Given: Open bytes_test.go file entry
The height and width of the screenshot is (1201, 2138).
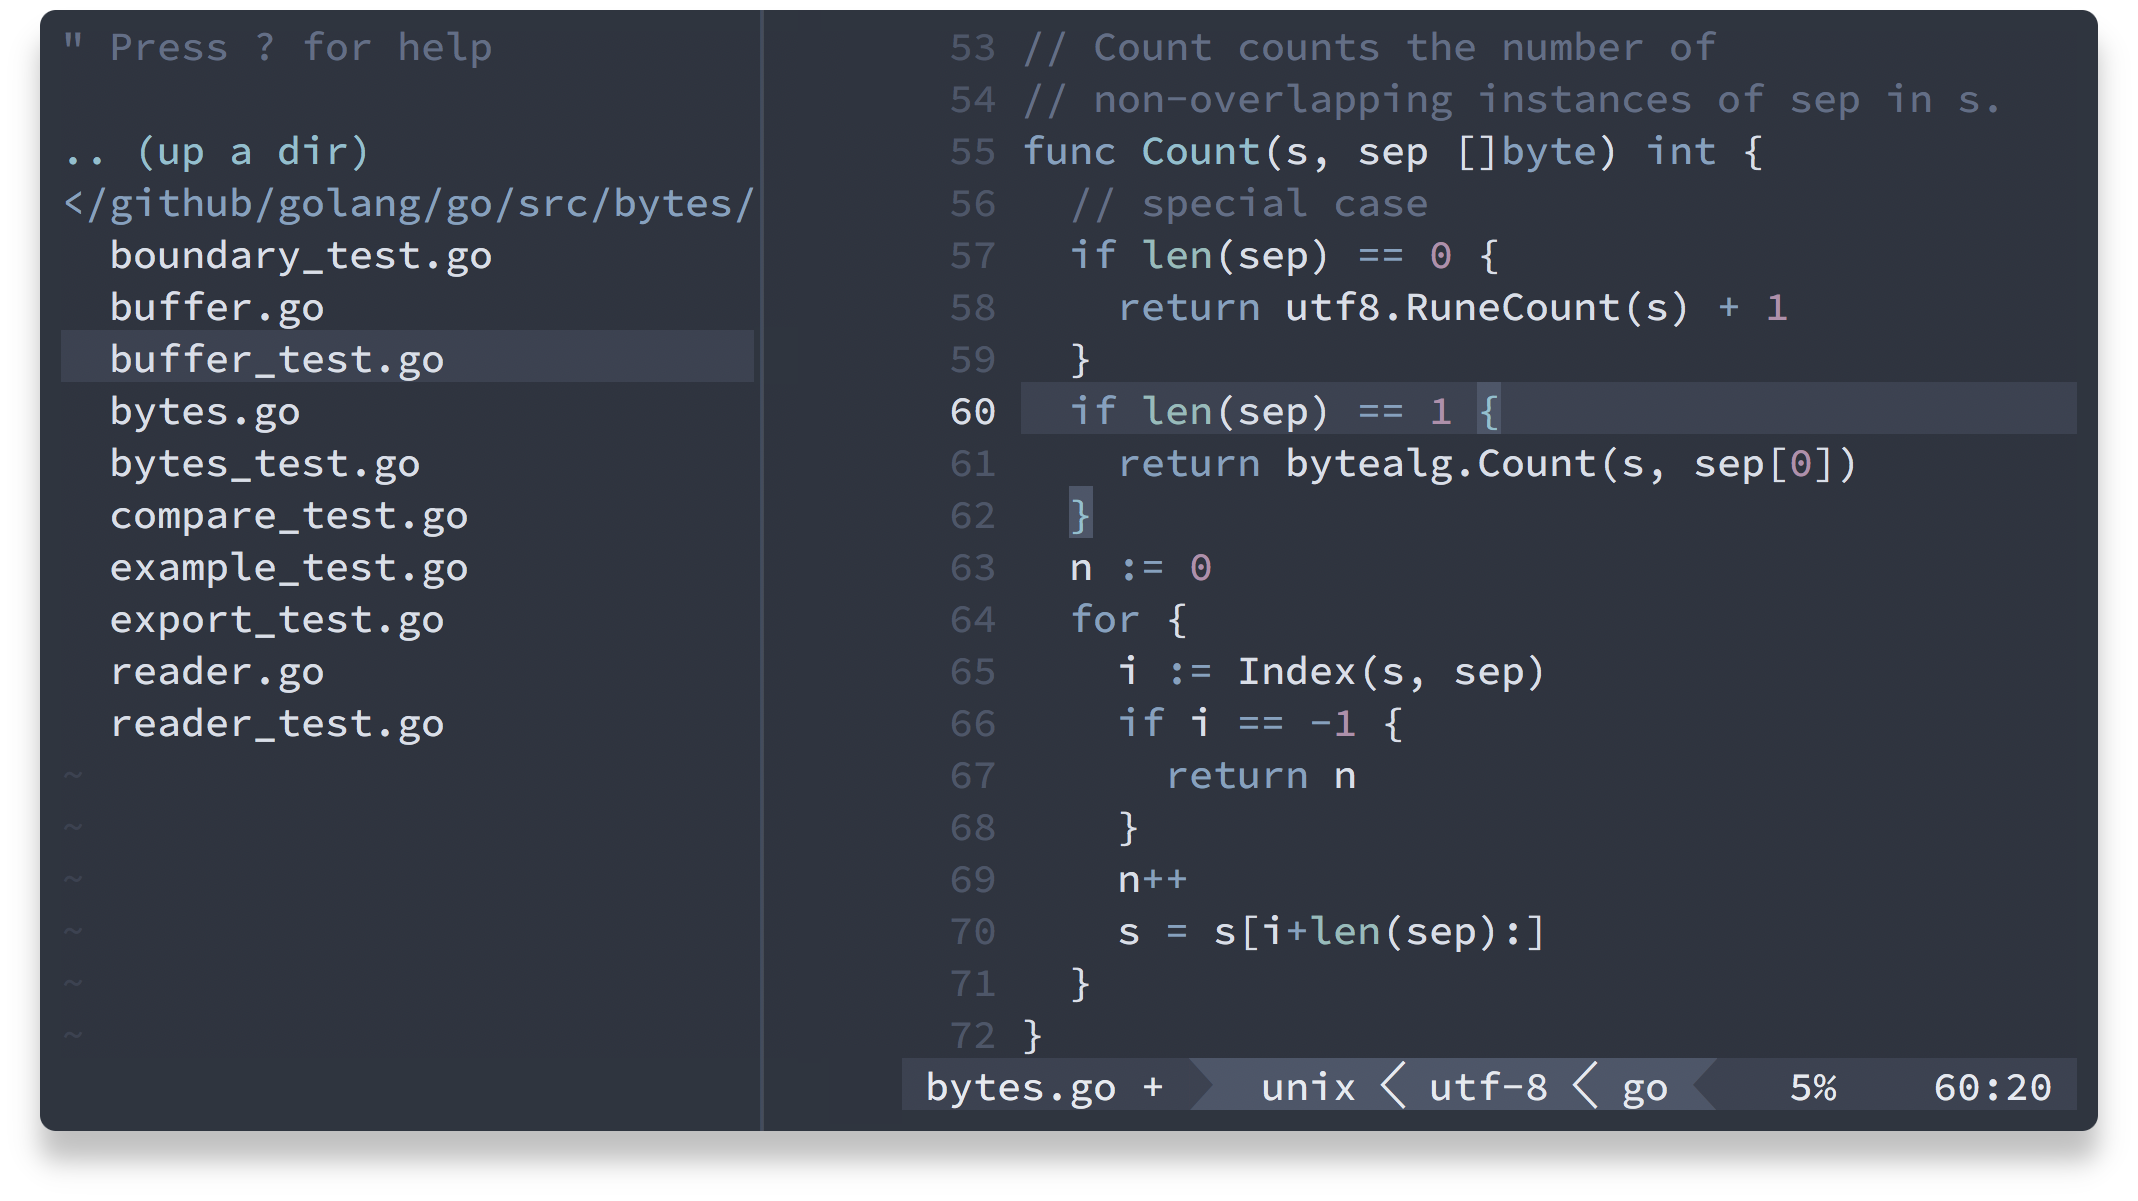Looking at the screenshot, I should click(x=264, y=464).
